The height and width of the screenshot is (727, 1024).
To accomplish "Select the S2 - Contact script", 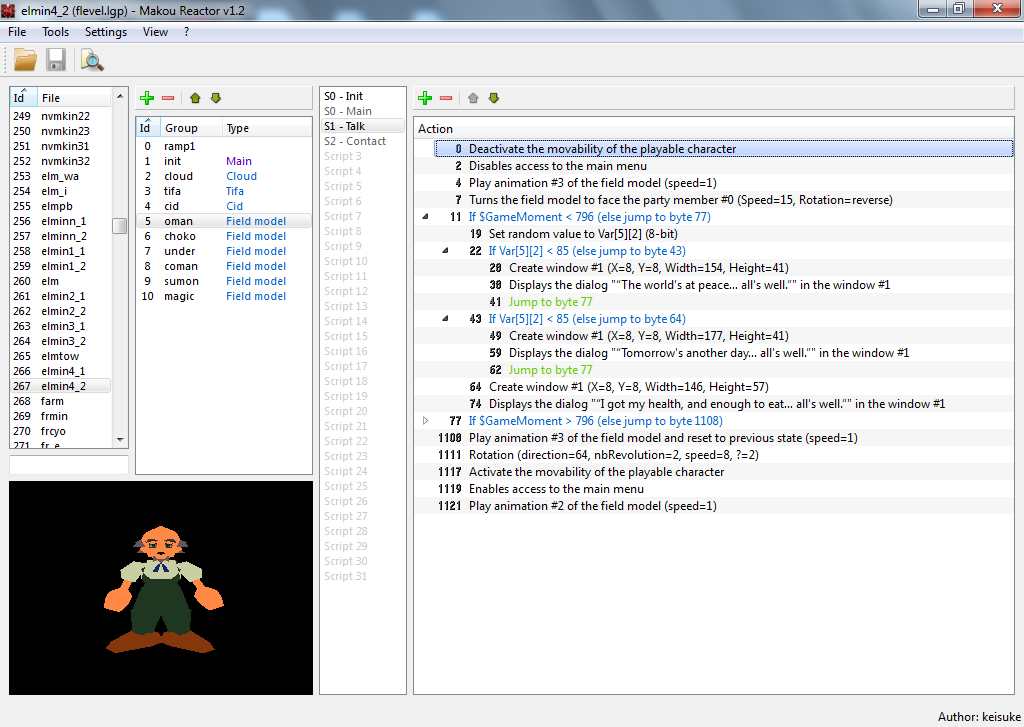I will (x=355, y=141).
